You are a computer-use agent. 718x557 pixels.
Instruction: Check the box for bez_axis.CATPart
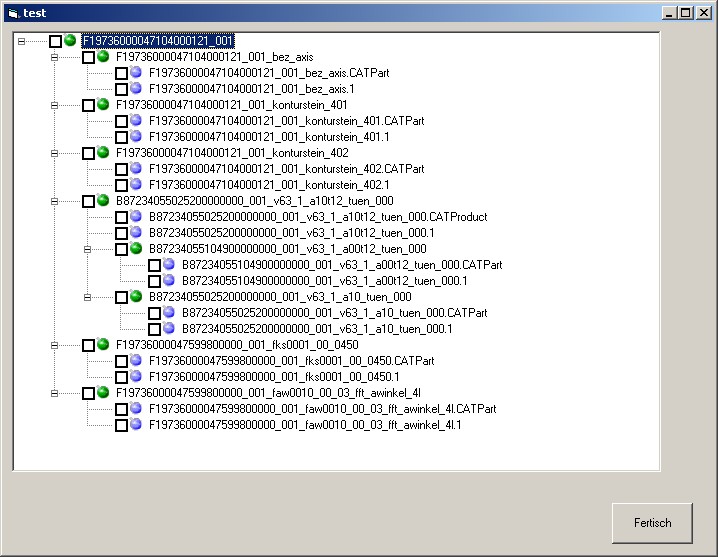coord(121,73)
